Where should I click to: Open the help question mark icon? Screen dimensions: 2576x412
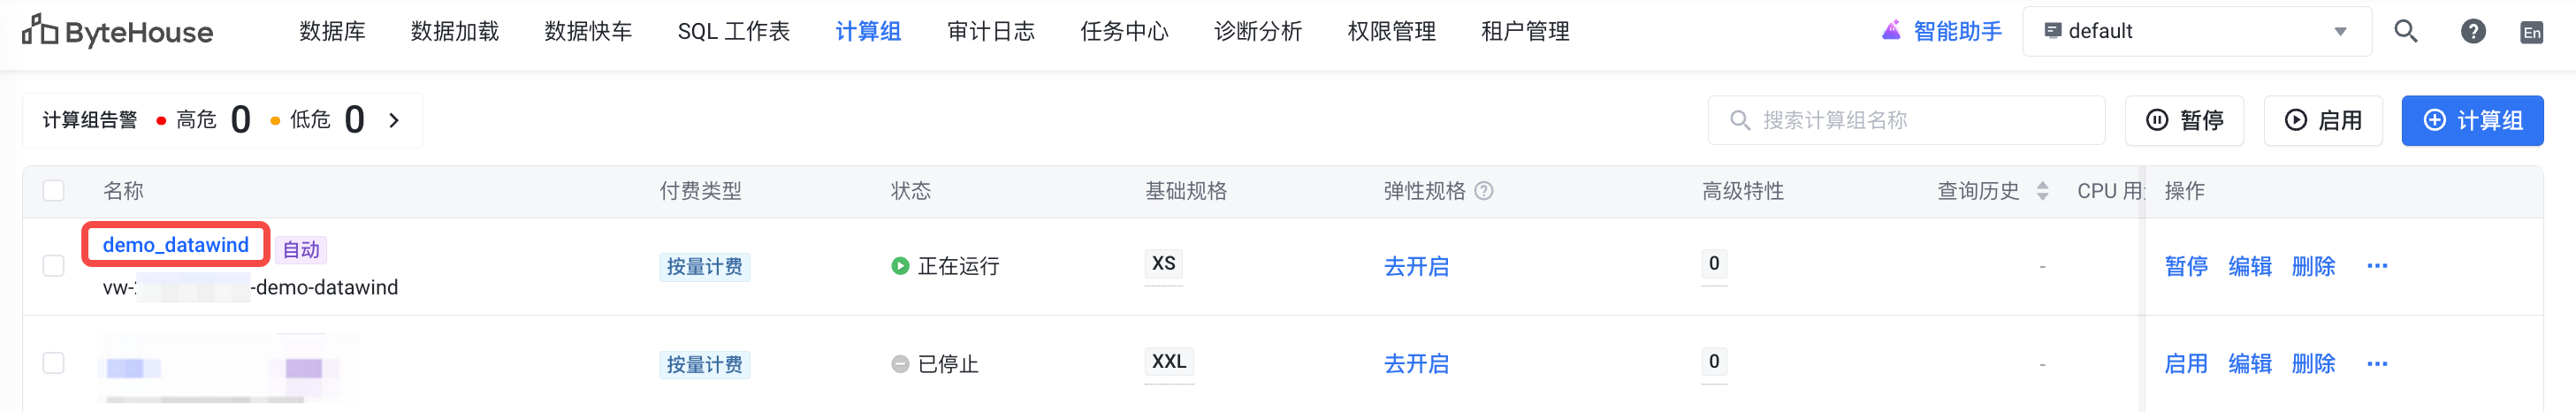tap(2472, 32)
